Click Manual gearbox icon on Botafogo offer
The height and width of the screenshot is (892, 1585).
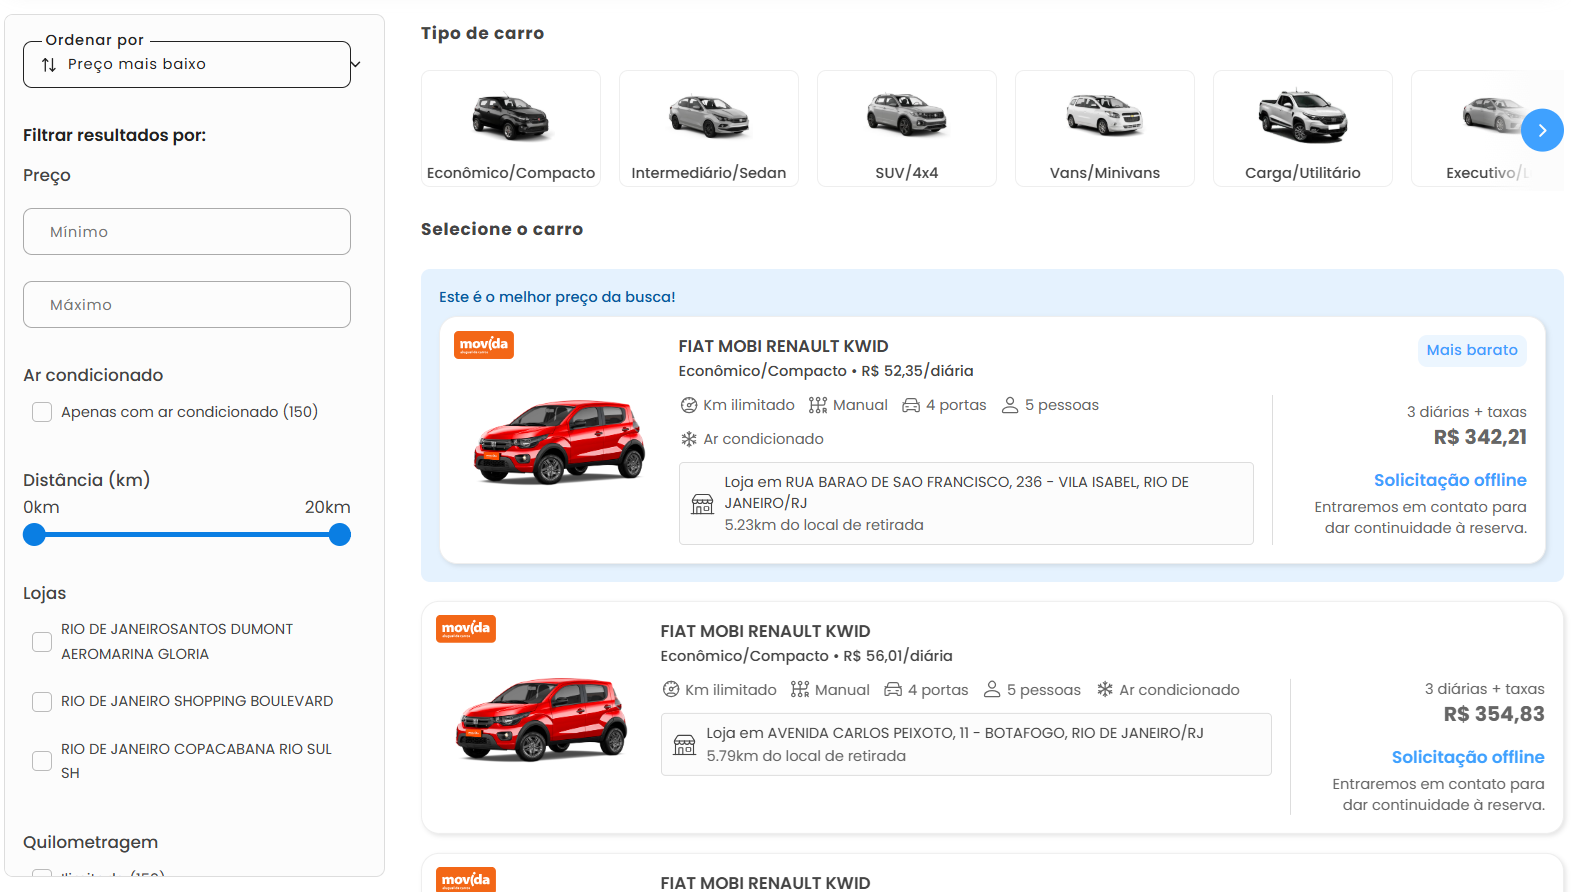click(x=800, y=690)
